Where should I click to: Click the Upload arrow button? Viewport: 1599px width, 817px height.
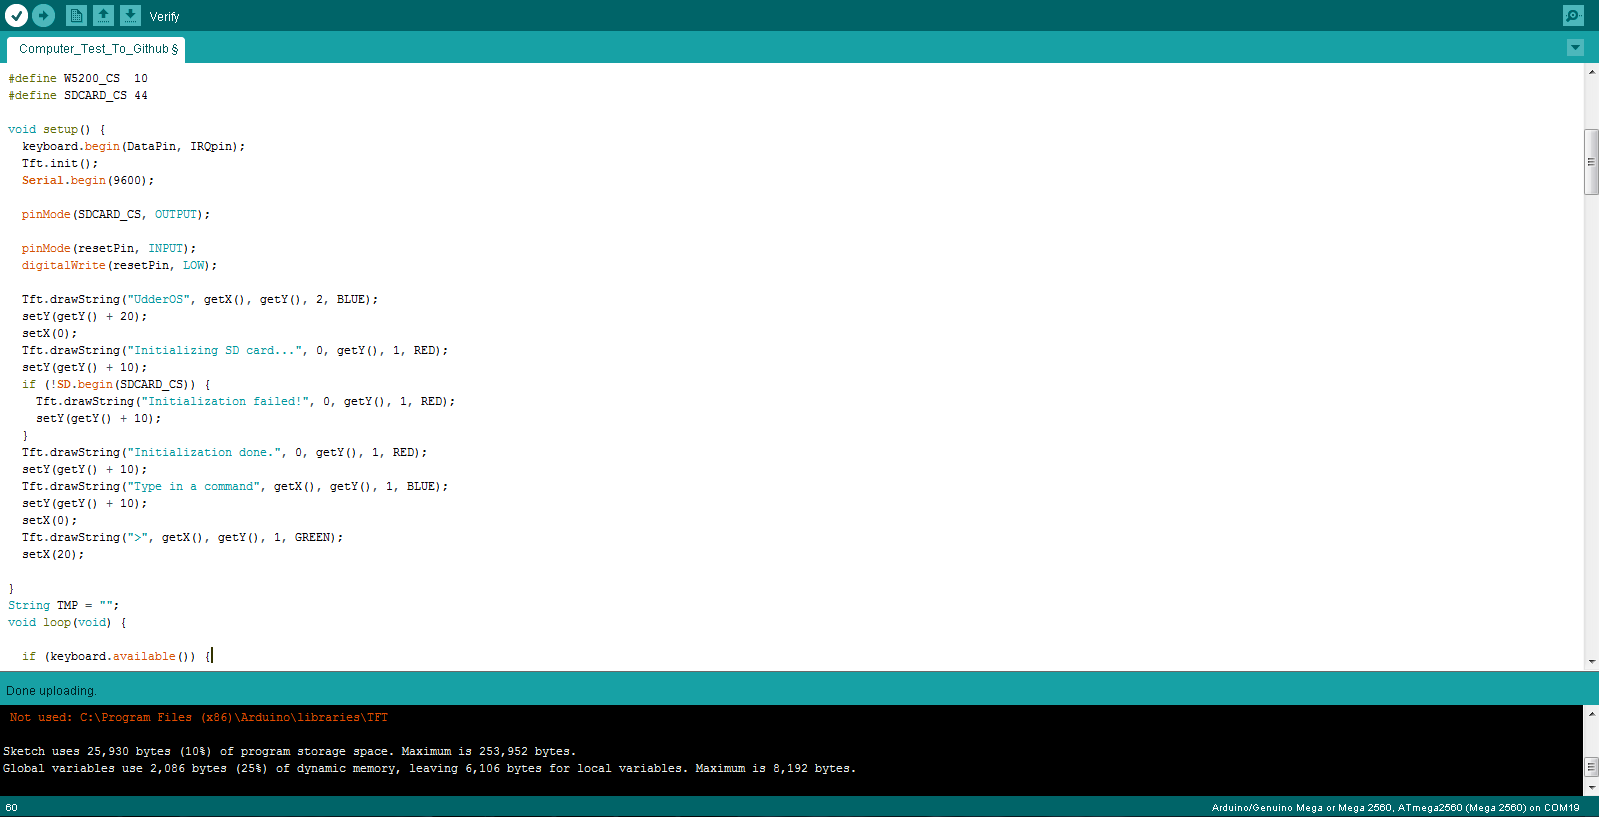point(44,16)
